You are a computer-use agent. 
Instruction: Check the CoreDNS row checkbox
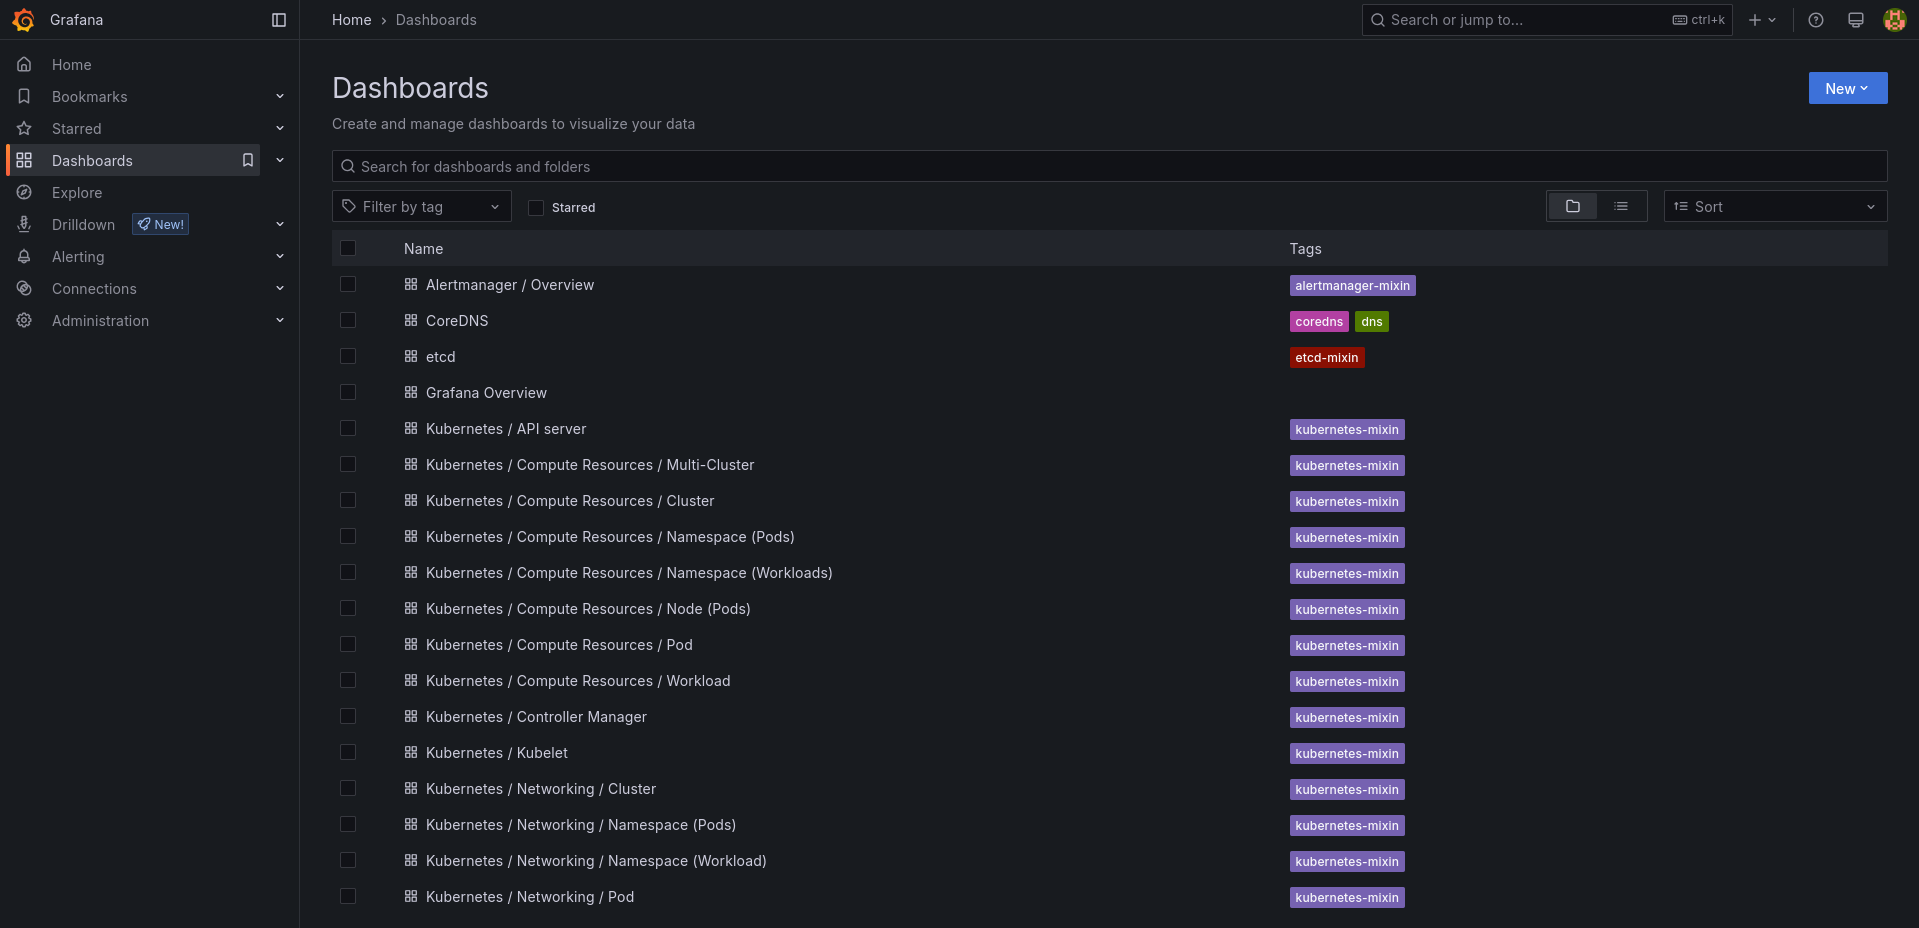[348, 320]
